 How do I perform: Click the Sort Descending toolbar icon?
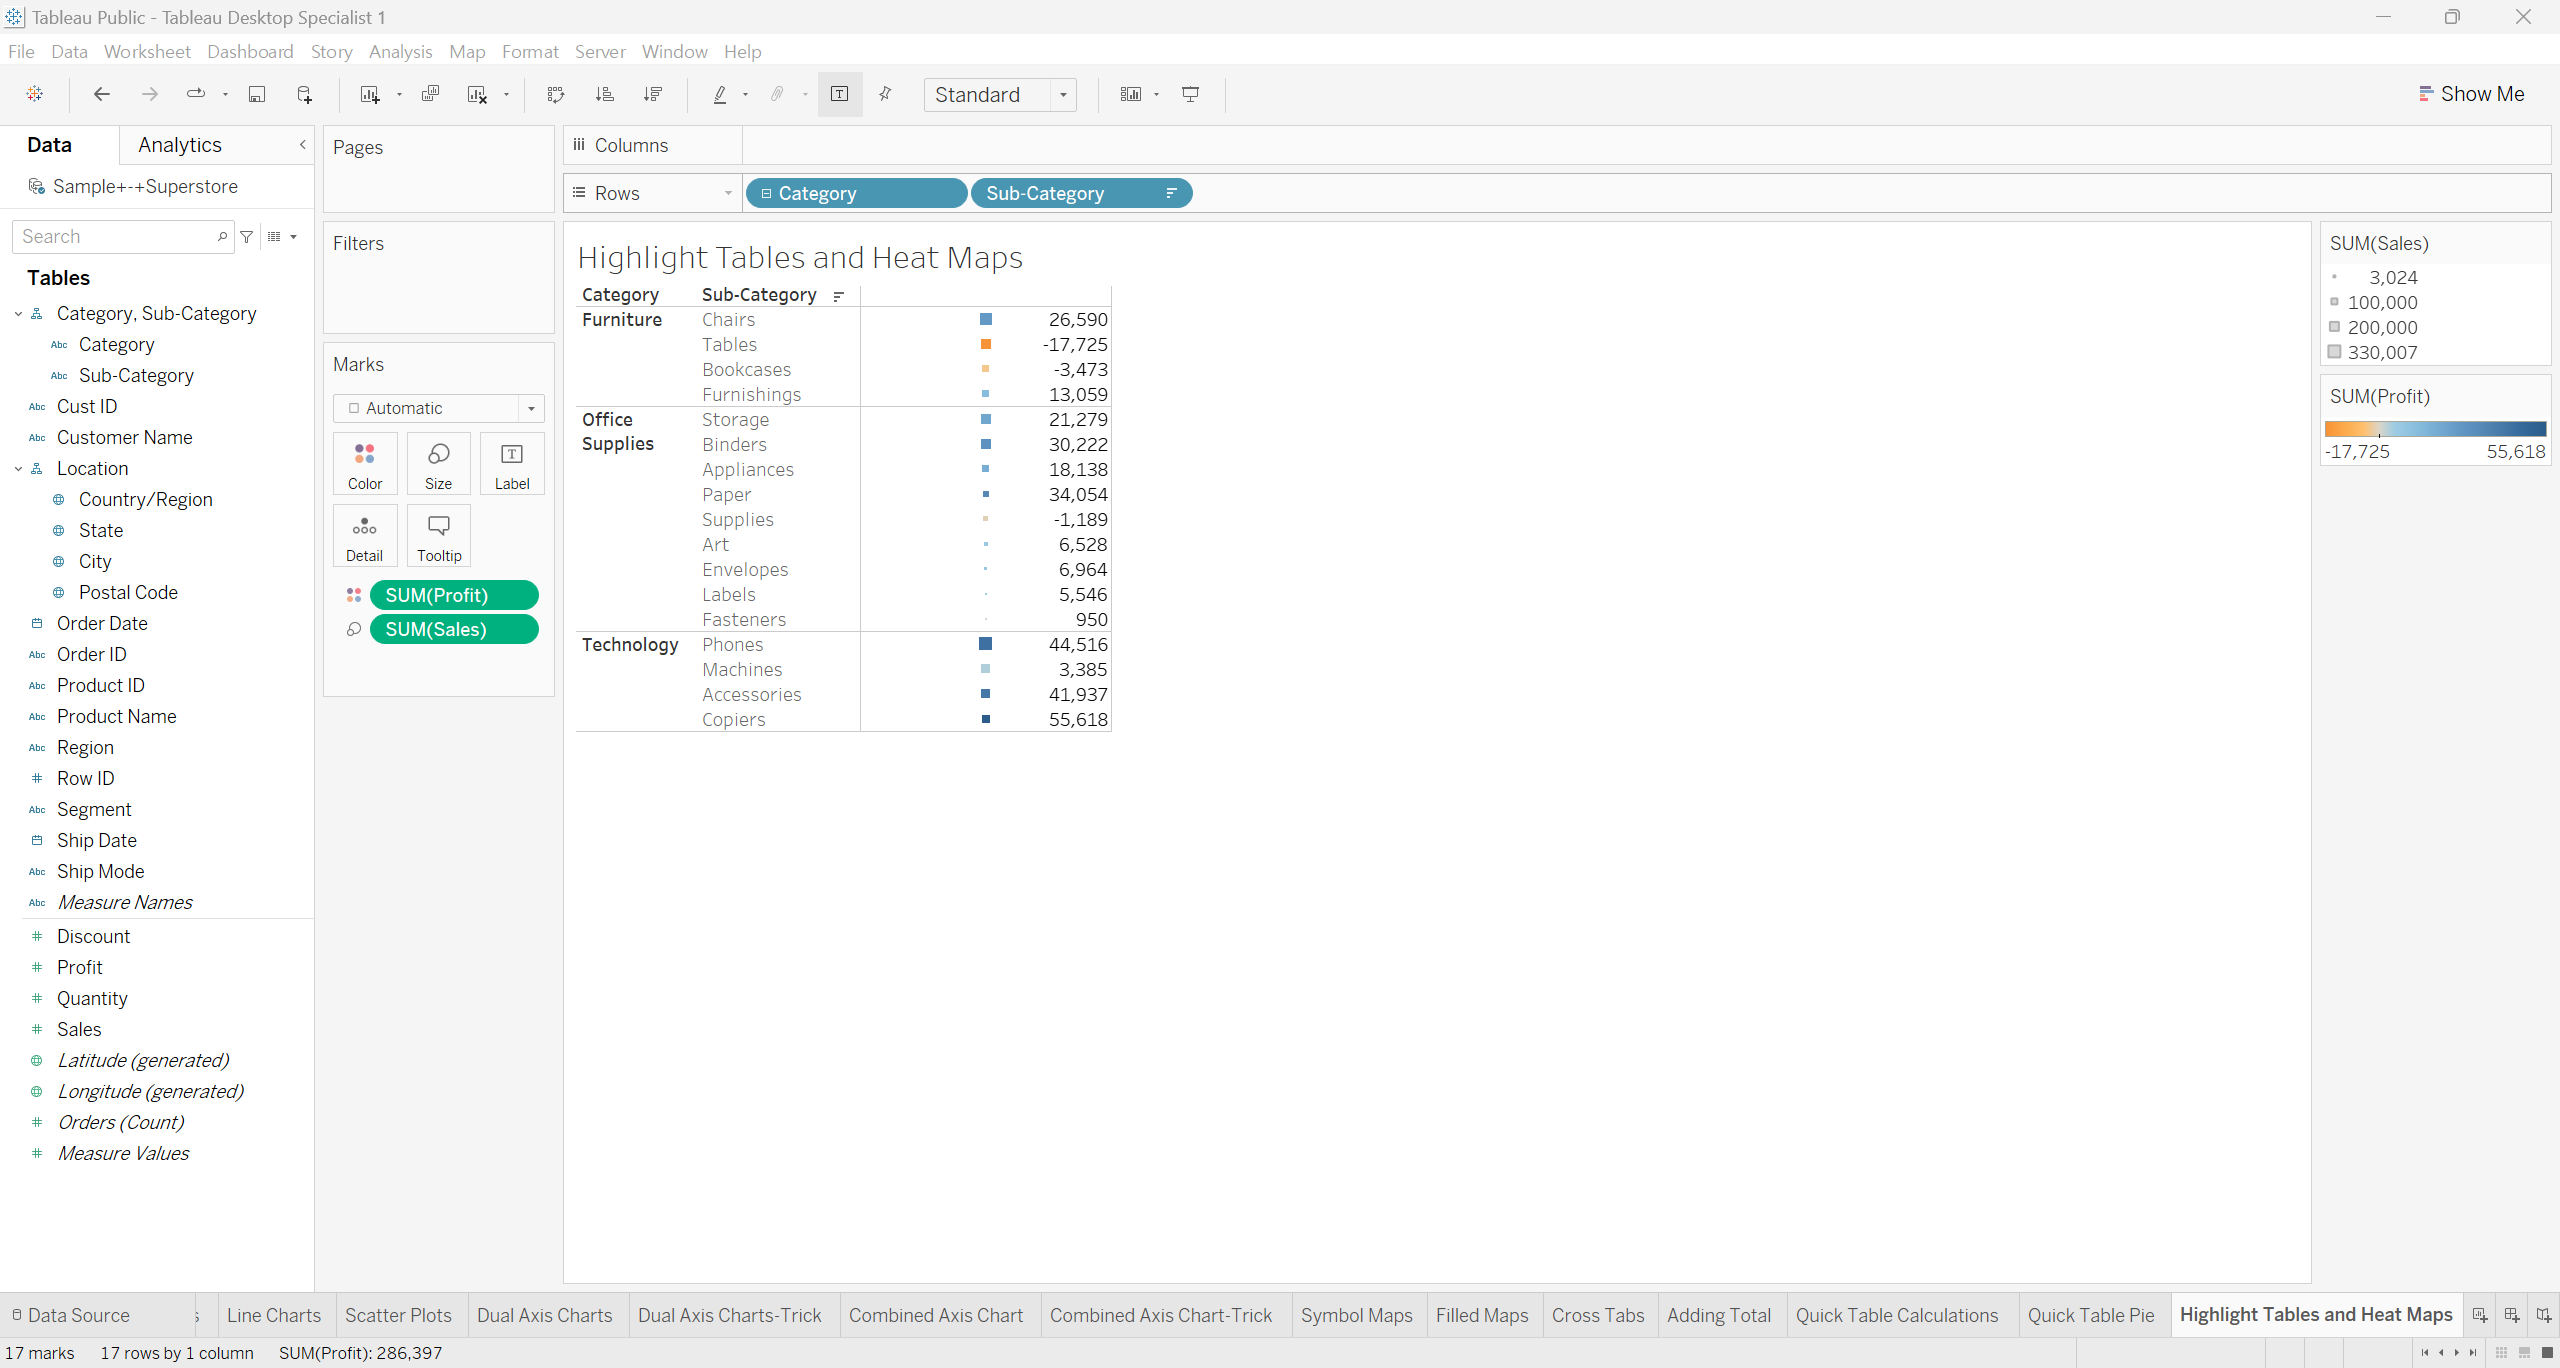pos(653,94)
